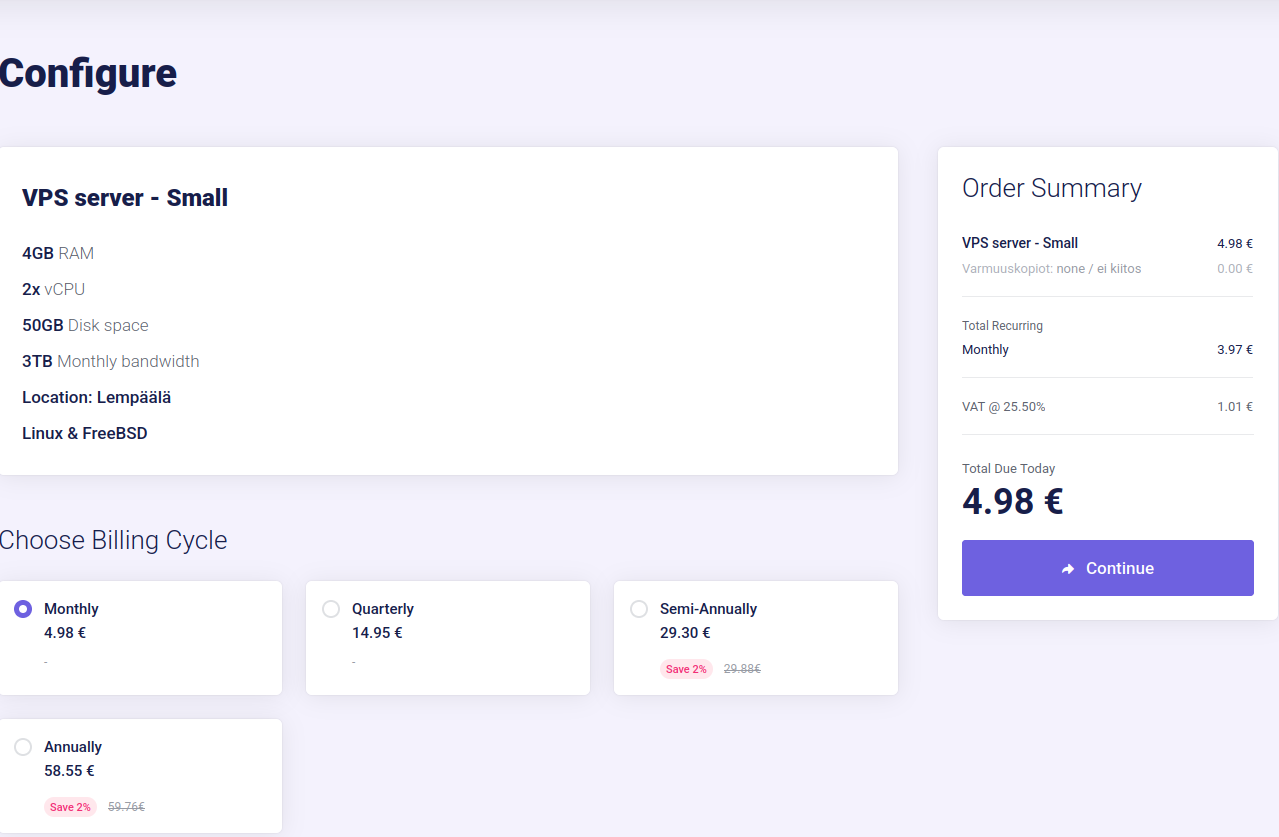1279x837 pixels.
Task: Select the Quarterly billing radio button
Action: point(331,609)
